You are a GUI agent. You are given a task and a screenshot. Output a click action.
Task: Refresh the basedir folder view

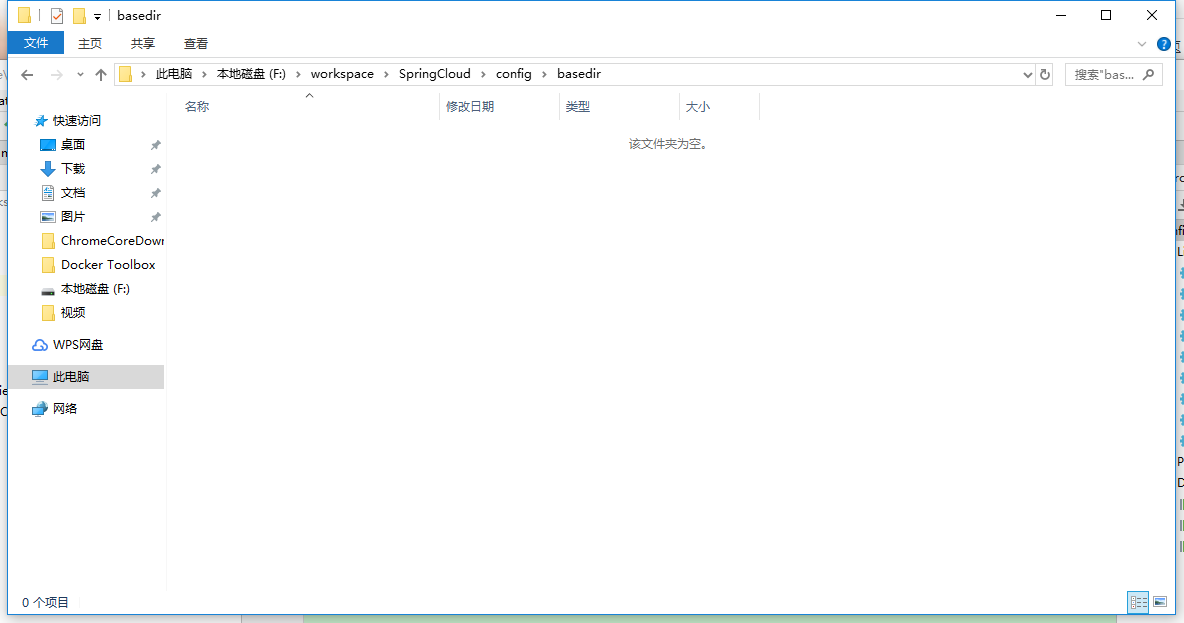(1045, 74)
